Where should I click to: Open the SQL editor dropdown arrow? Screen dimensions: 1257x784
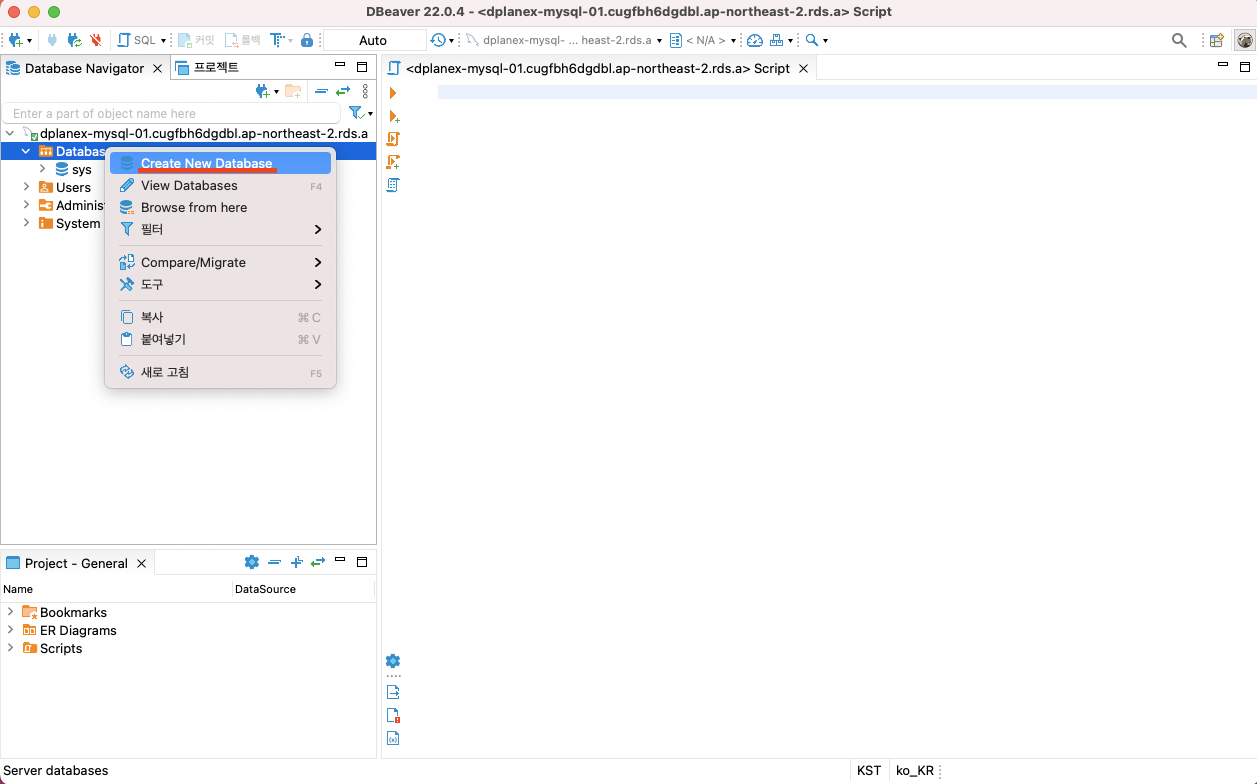[x=163, y=41]
